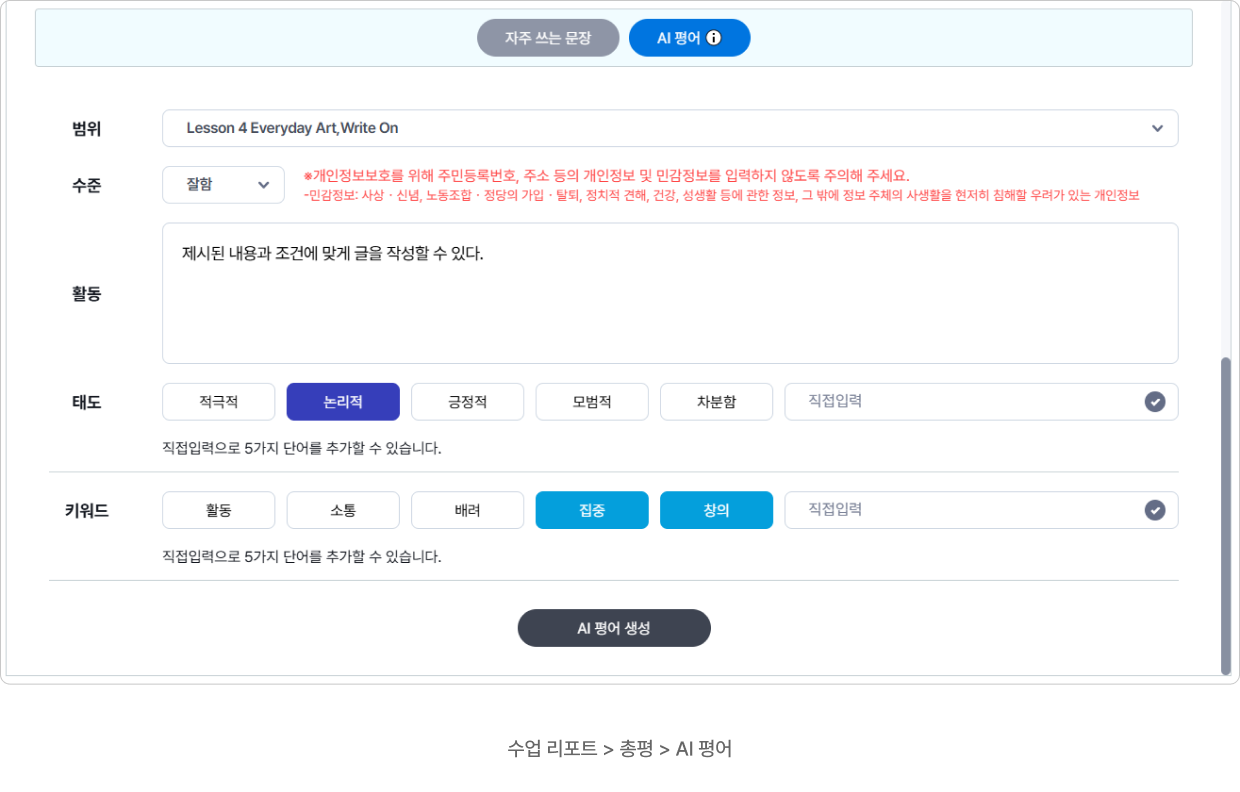Click the 5가지 단어 hint under 태도
This screenshot has height=792, width=1240.
(302, 448)
